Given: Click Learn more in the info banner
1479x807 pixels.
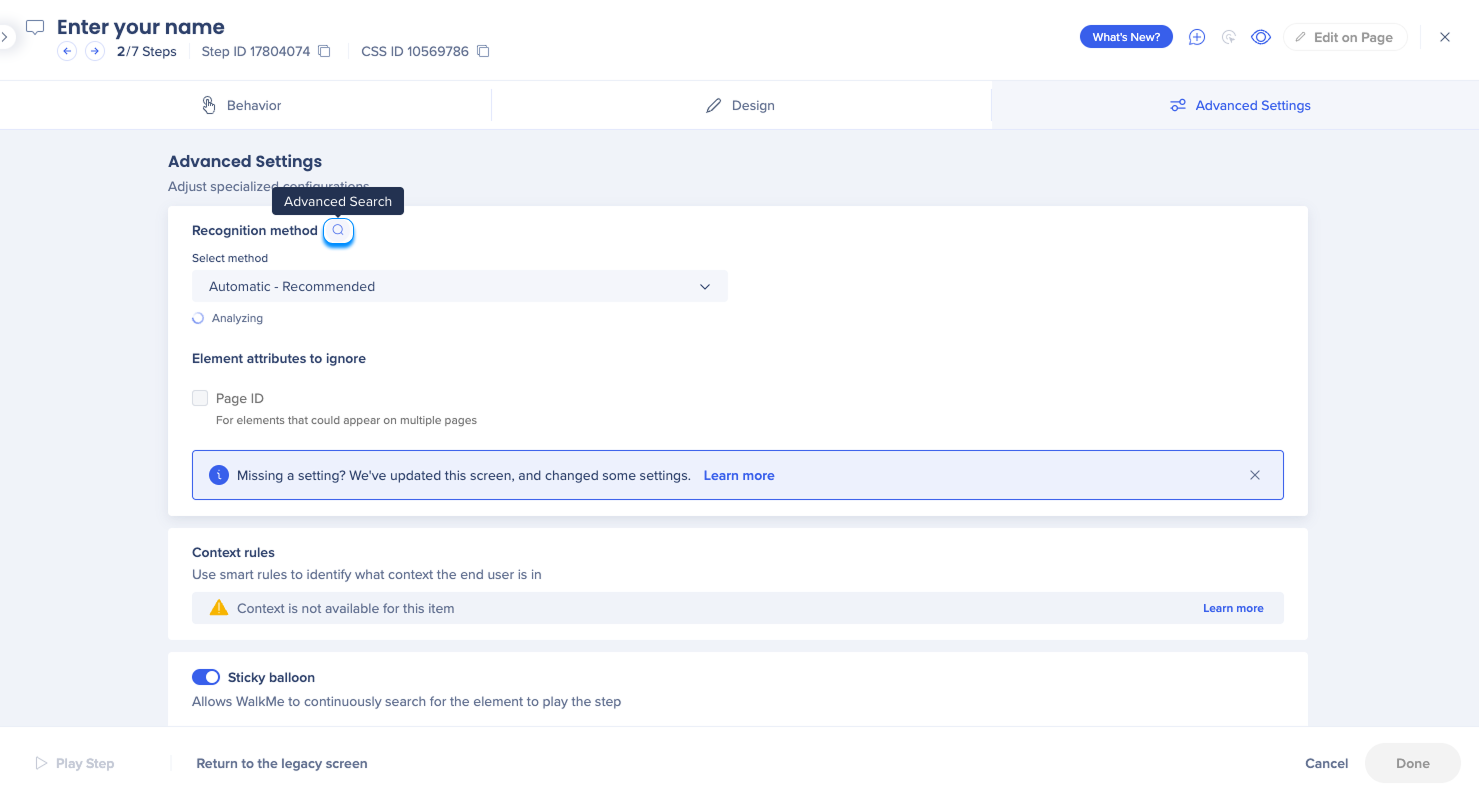Looking at the screenshot, I should (739, 475).
